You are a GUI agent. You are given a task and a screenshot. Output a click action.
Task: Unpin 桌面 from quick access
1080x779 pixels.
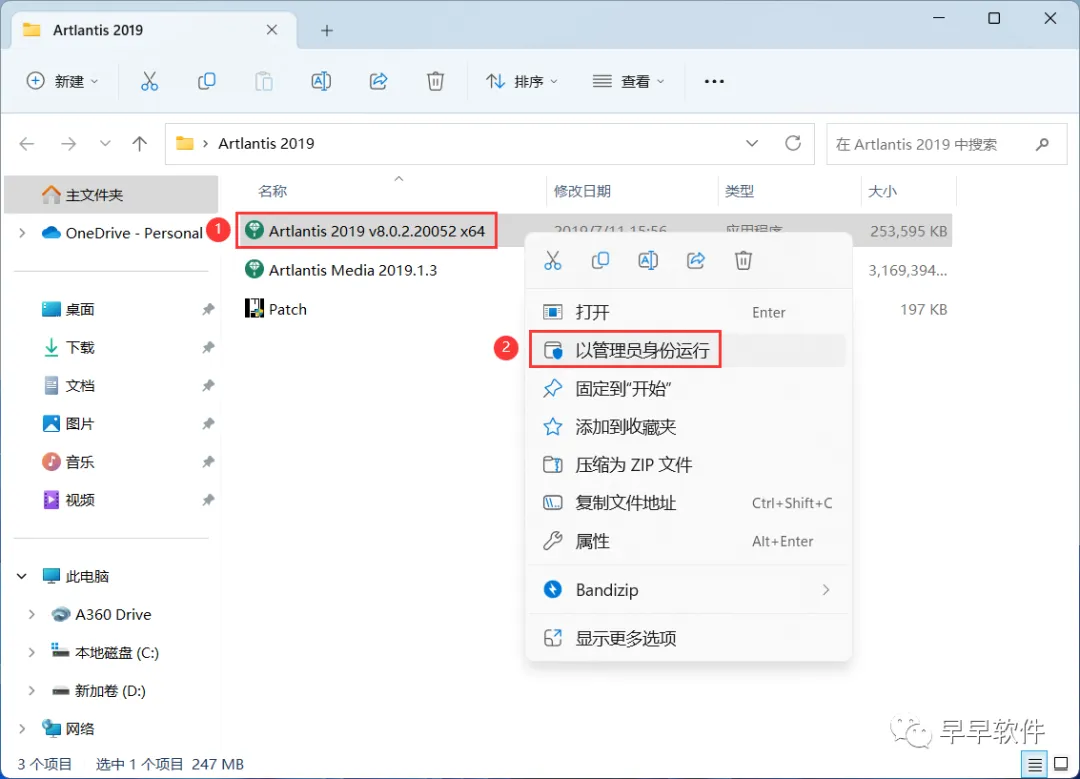tap(208, 309)
